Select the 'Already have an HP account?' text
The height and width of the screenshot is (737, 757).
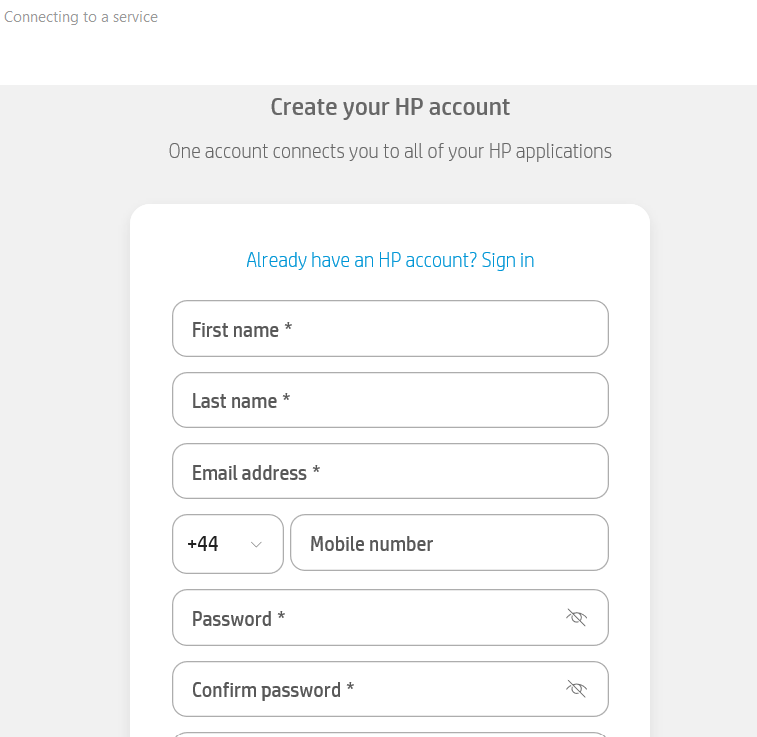(362, 260)
